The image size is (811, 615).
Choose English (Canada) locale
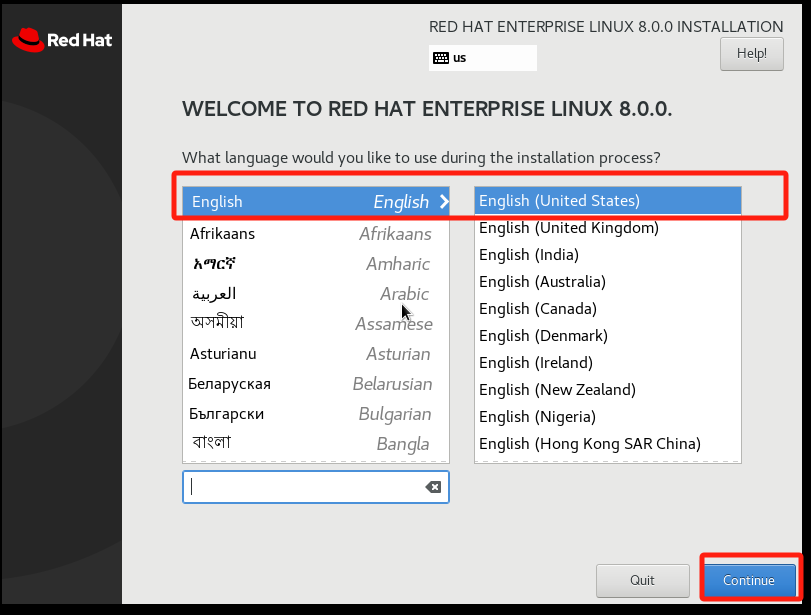(608, 308)
